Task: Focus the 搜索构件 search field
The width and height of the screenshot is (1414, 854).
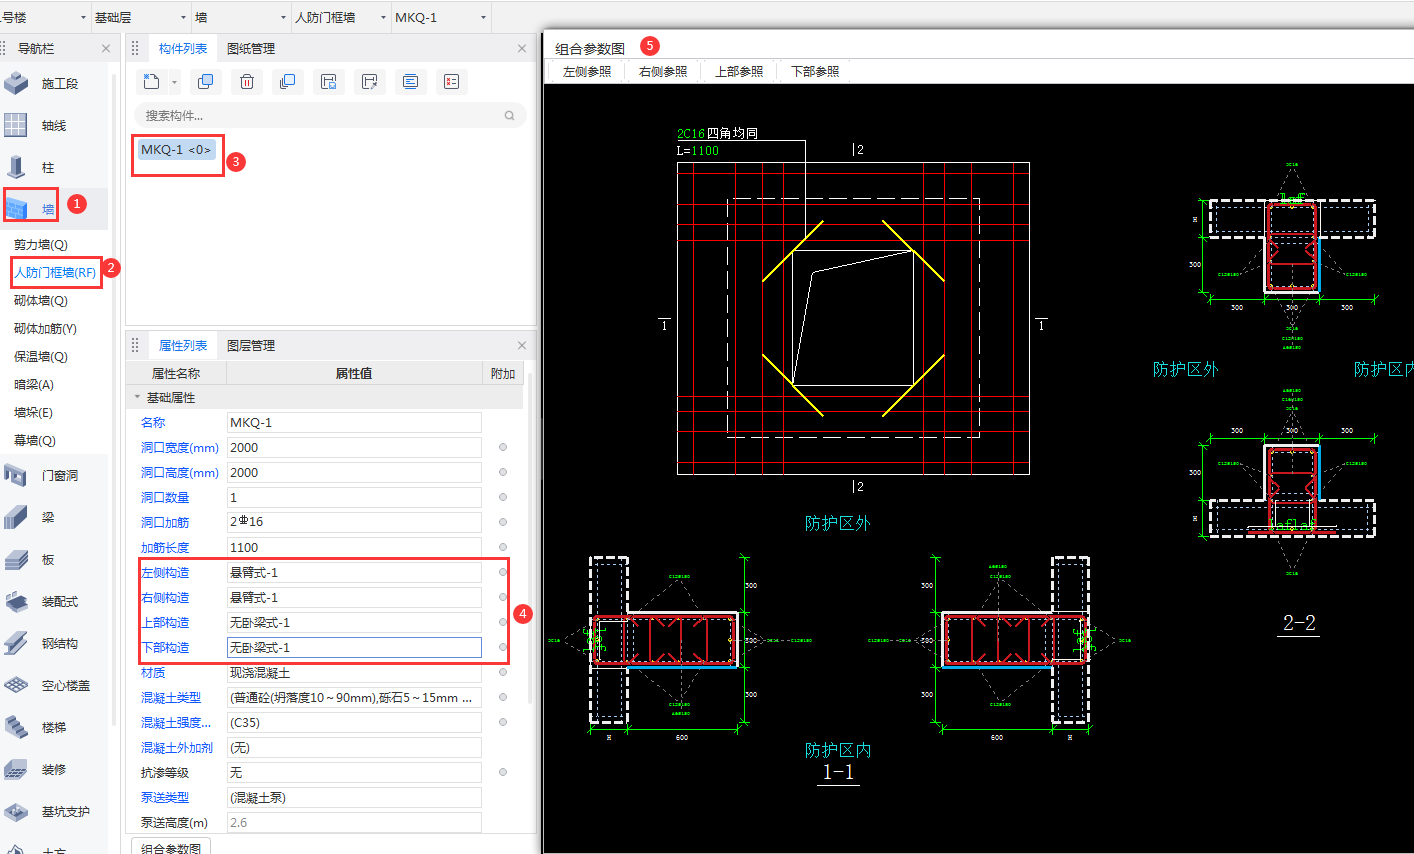Action: coord(330,115)
